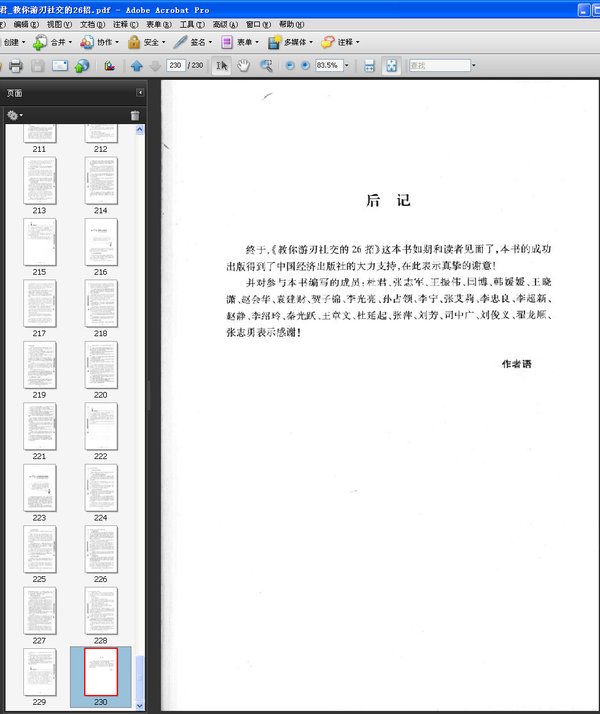Viewport: 600px width, 714px height.
Task: Open the 合并 (Combine) dropdown
Action: 52,42
